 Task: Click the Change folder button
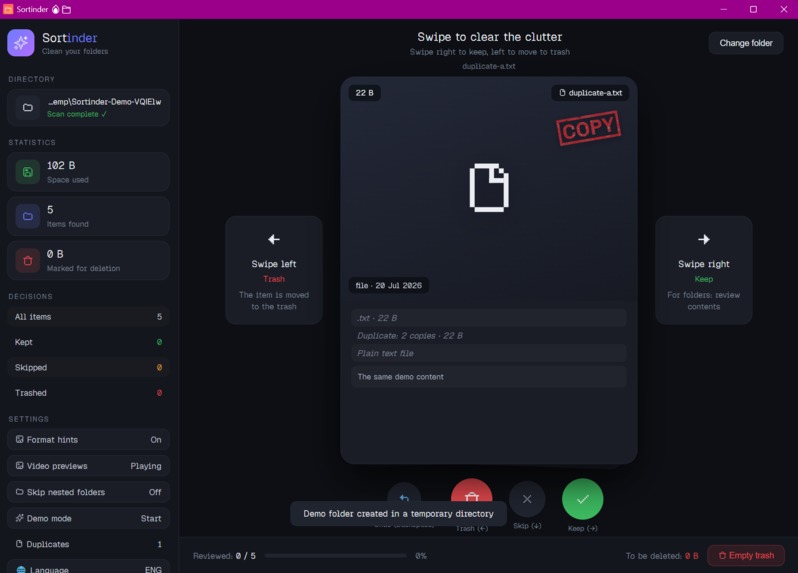click(746, 43)
